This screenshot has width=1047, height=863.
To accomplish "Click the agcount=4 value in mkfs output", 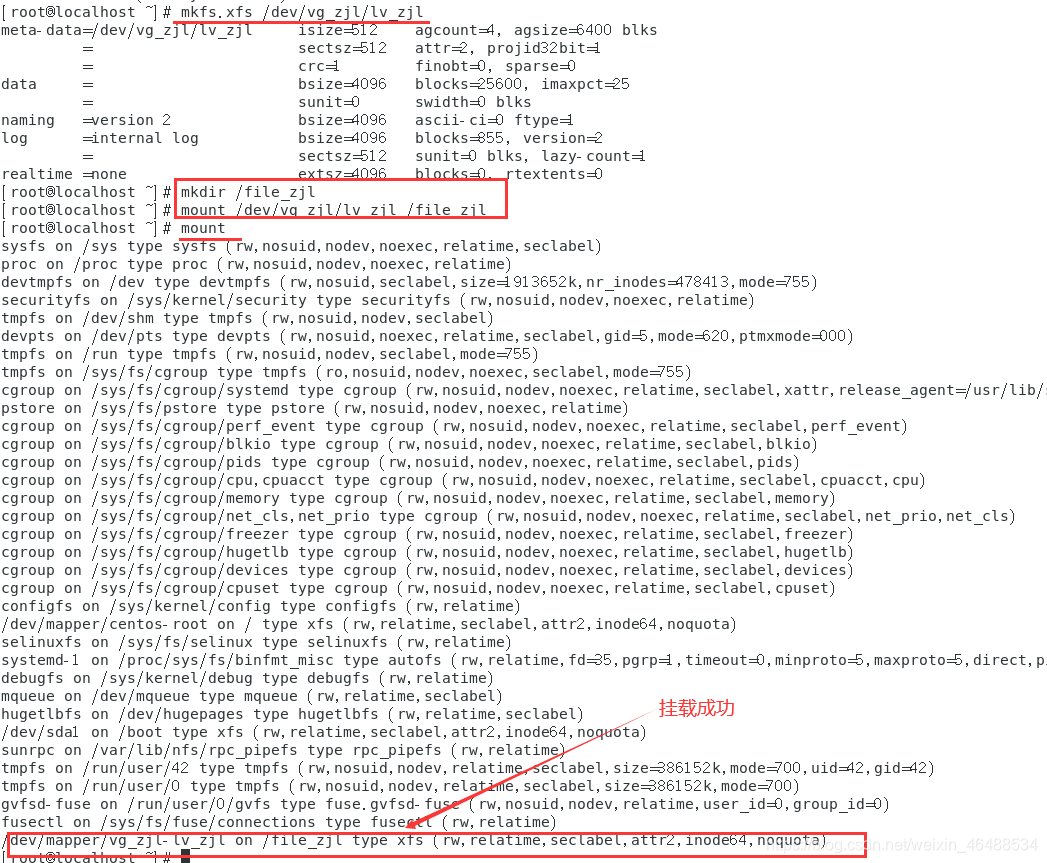I will pyautogui.click(x=459, y=30).
